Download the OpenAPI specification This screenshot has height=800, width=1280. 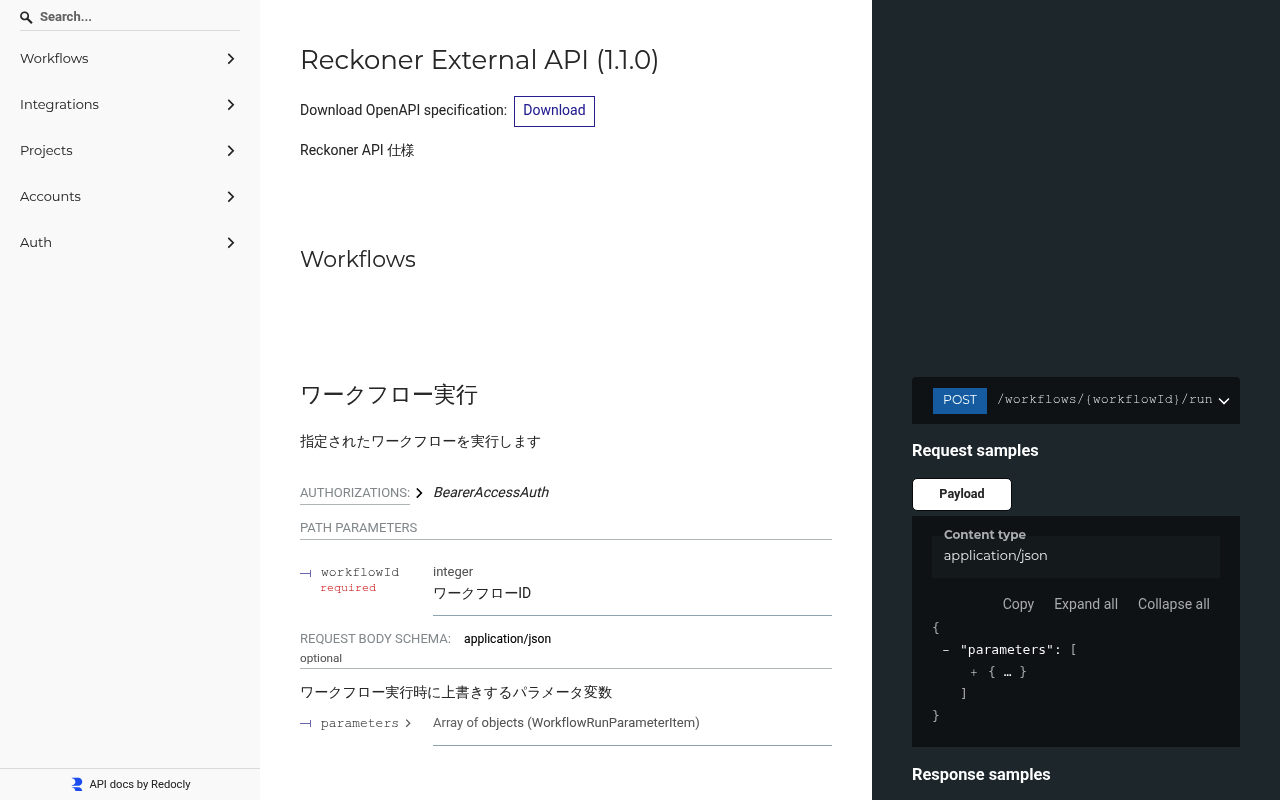554,111
